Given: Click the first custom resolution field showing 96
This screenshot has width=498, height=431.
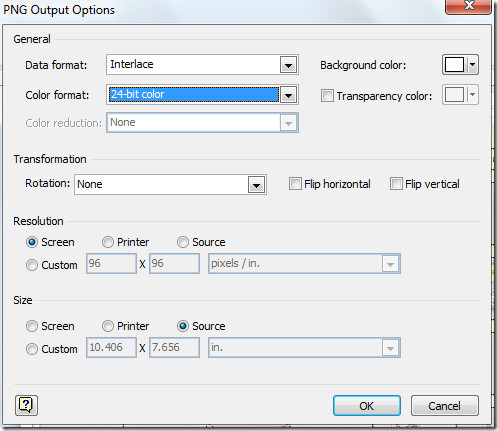Looking at the screenshot, I should coord(111,264).
